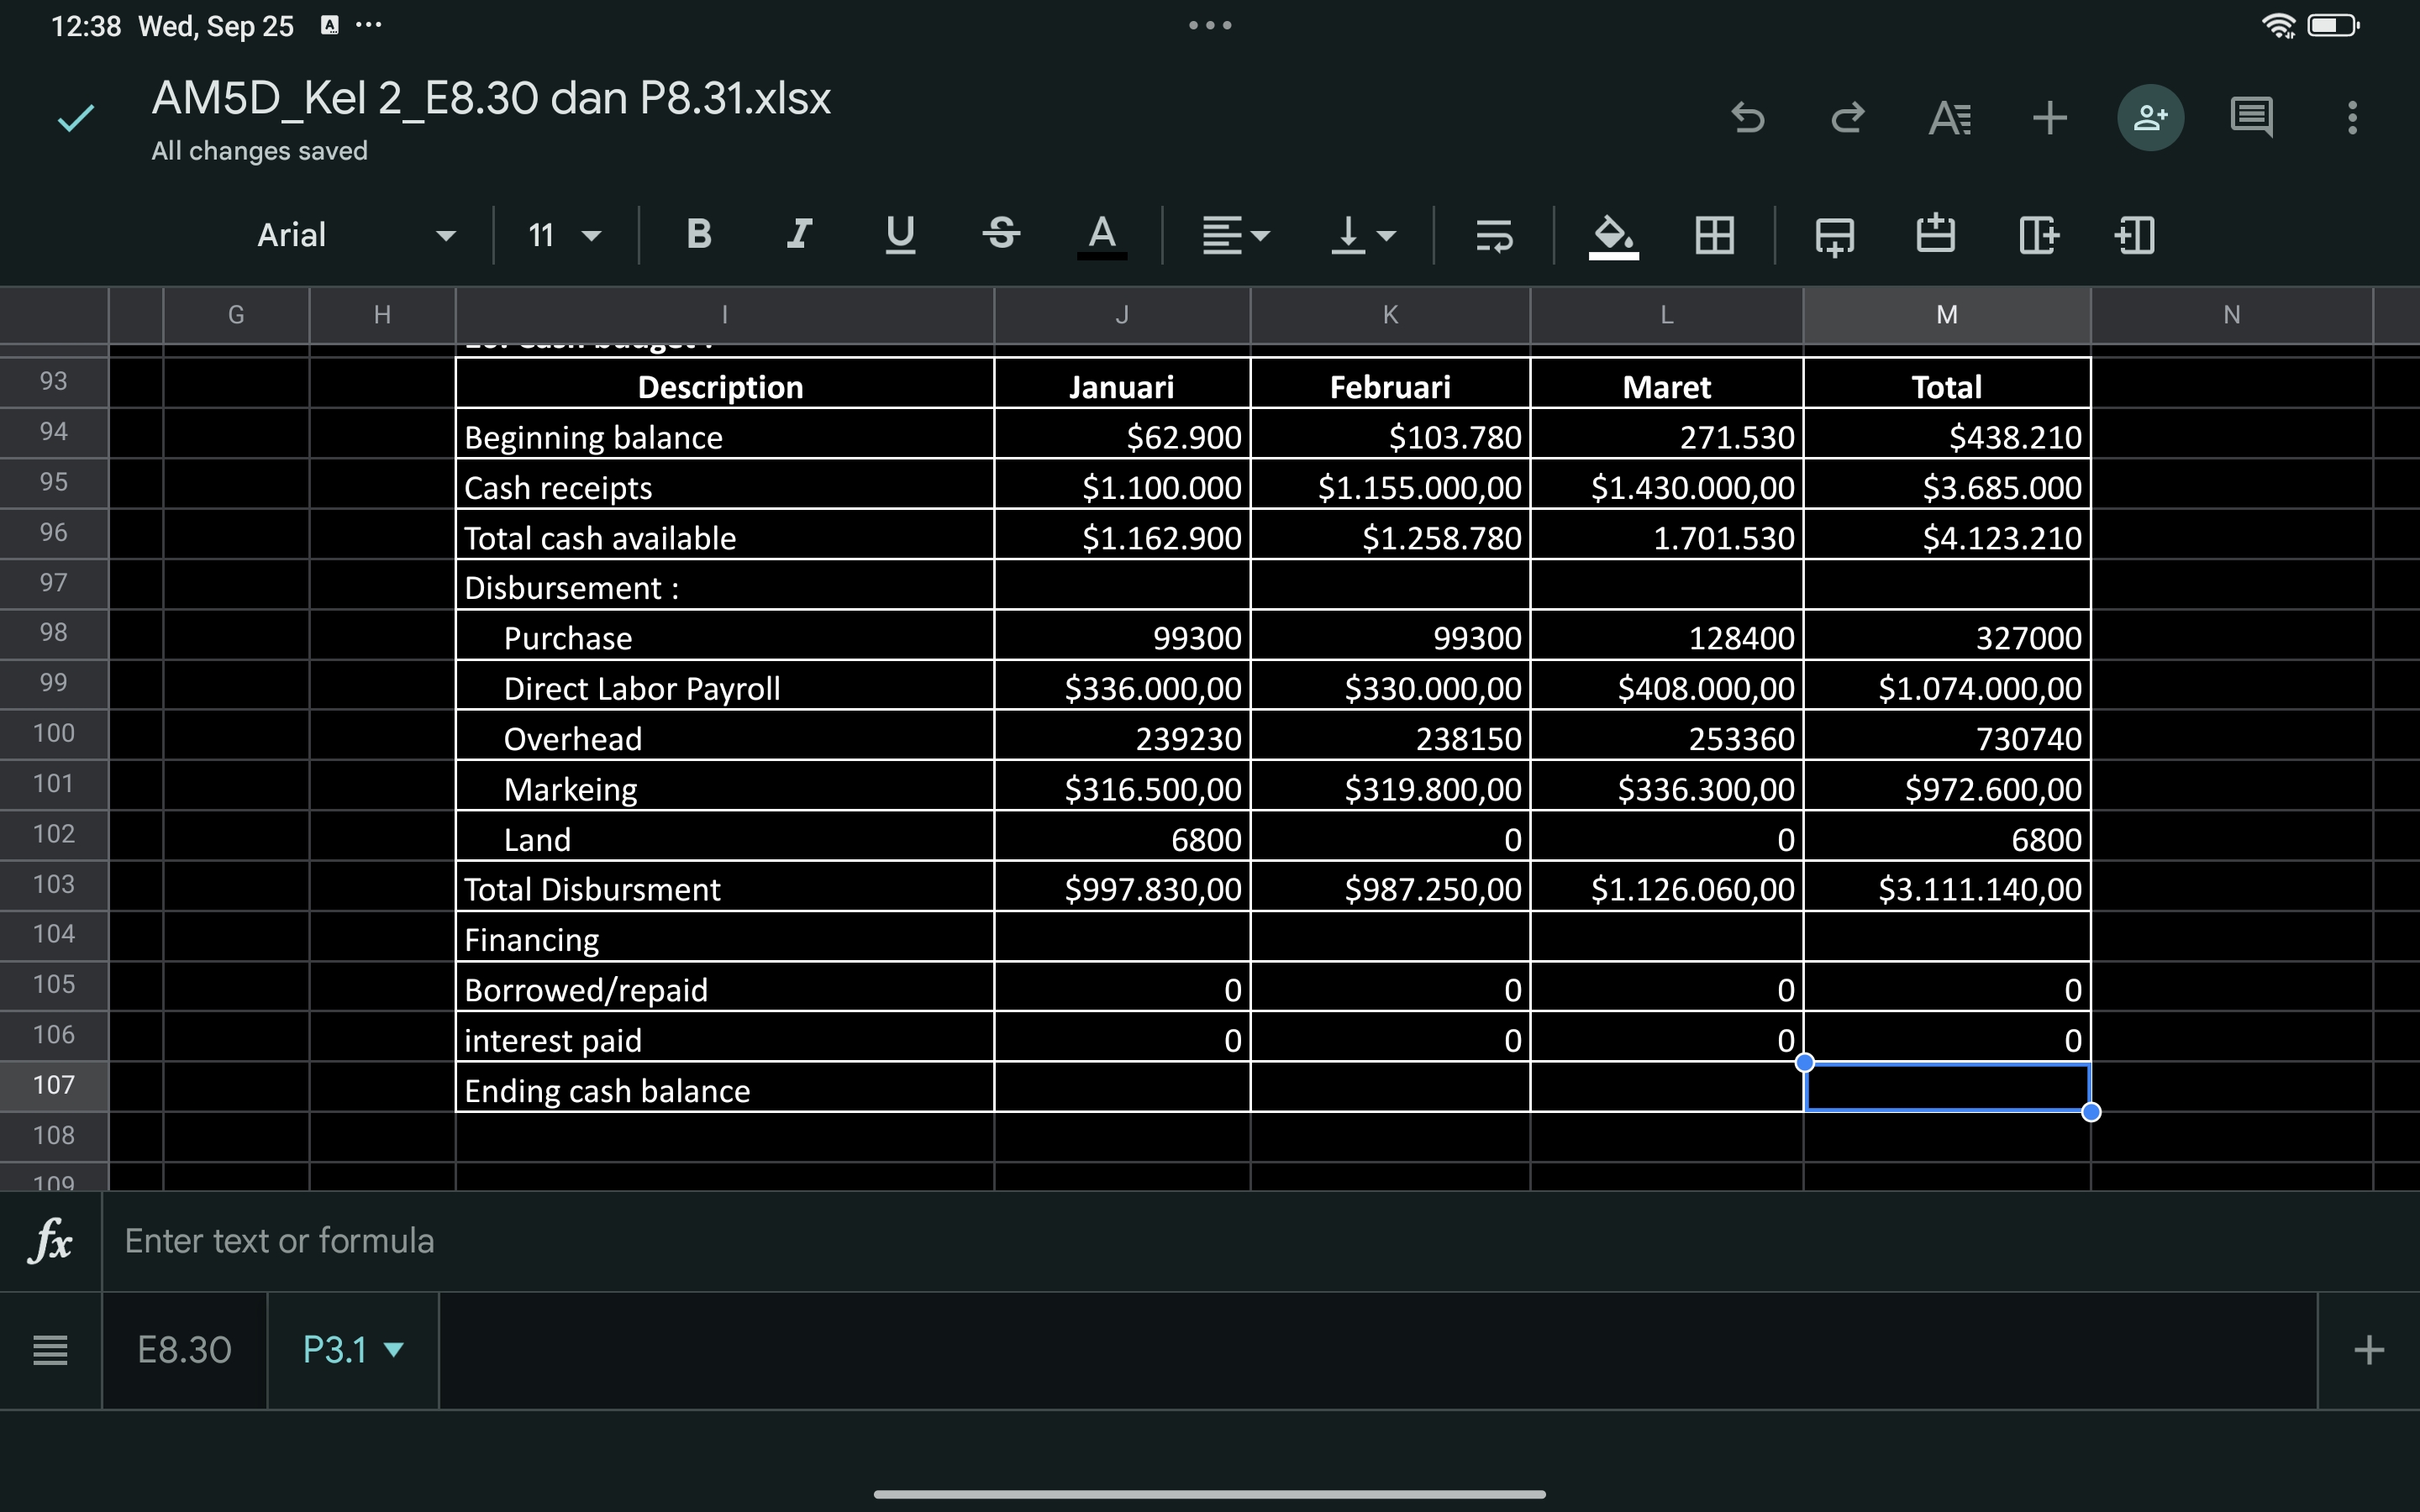Image resolution: width=2420 pixels, height=1512 pixels.
Task: Select the Total header cell
Action: (x=1946, y=384)
